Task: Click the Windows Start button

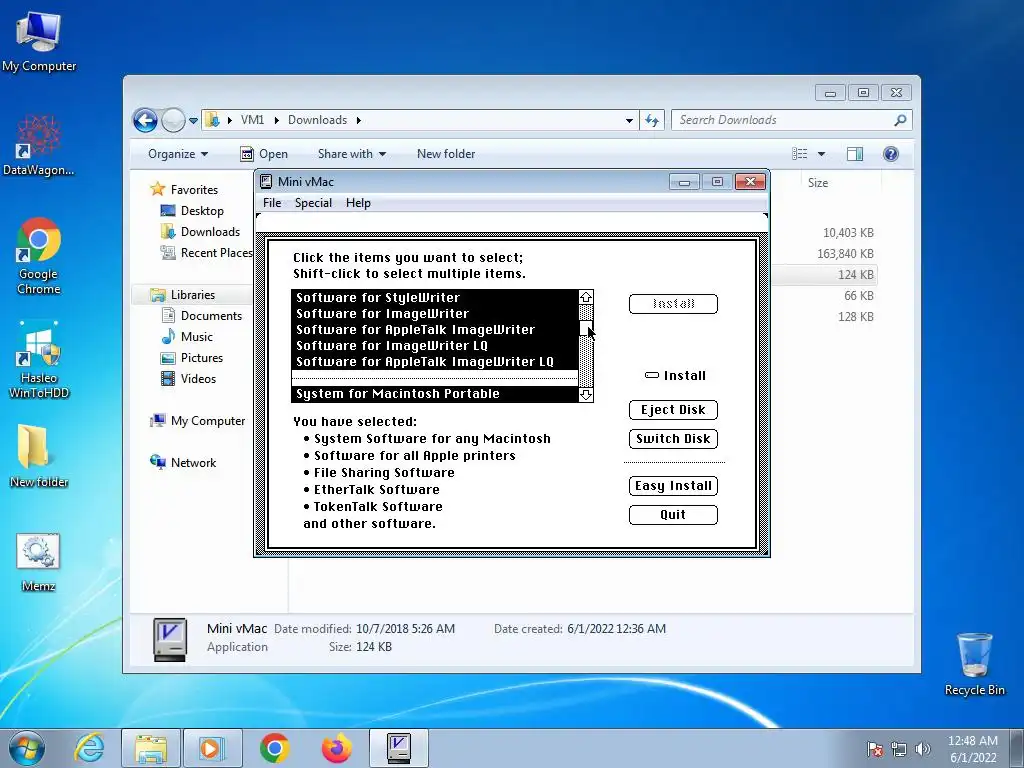Action: click(27, 748)
